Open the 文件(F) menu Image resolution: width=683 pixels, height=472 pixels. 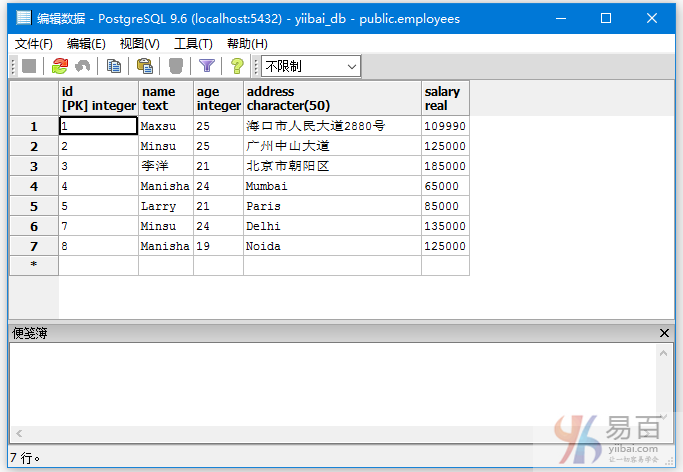click(34, 43)
